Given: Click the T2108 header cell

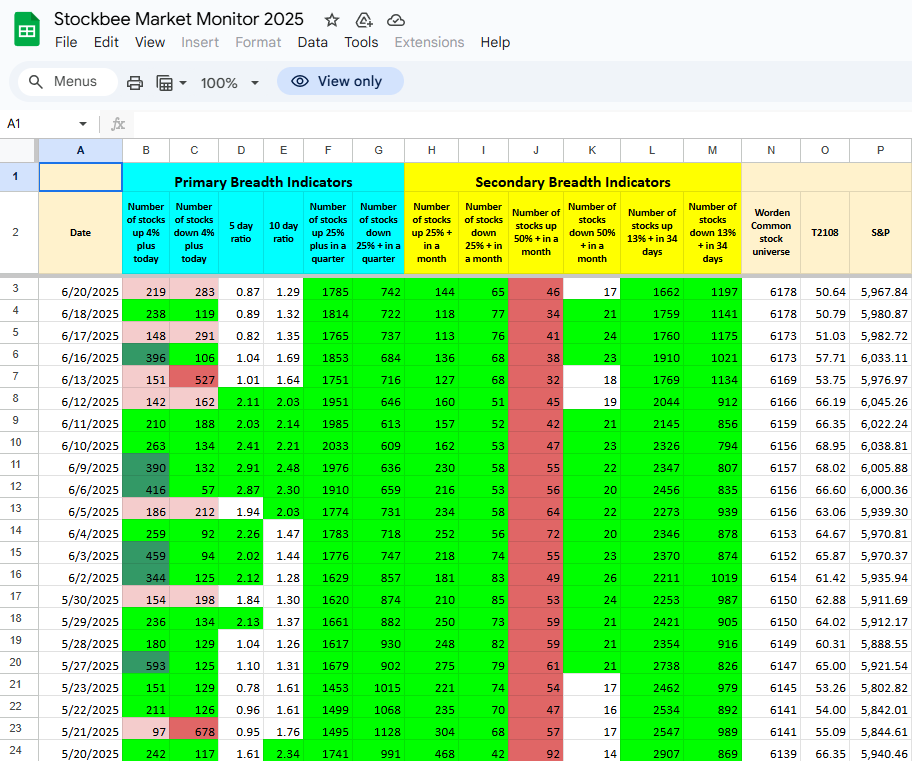Looking at the screenshot, I should point(825,233).
